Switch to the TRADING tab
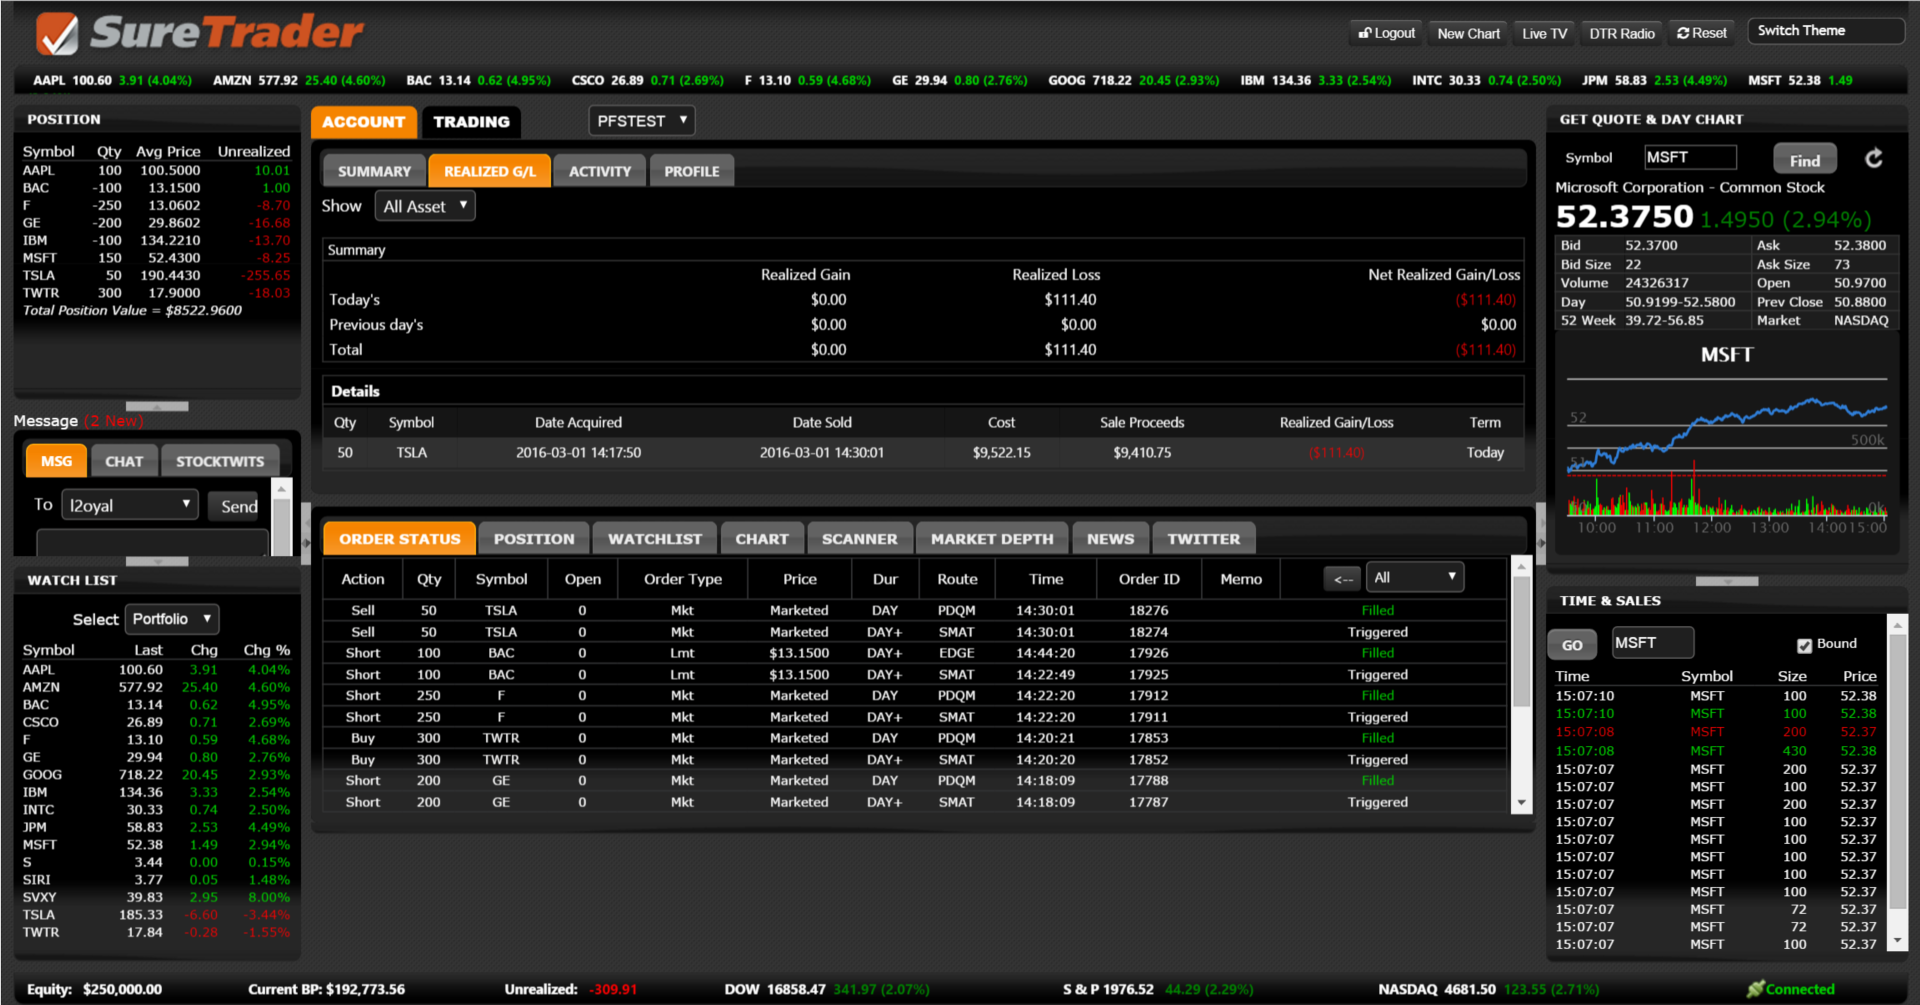1920x1005 pixels. tap(471, 122)
